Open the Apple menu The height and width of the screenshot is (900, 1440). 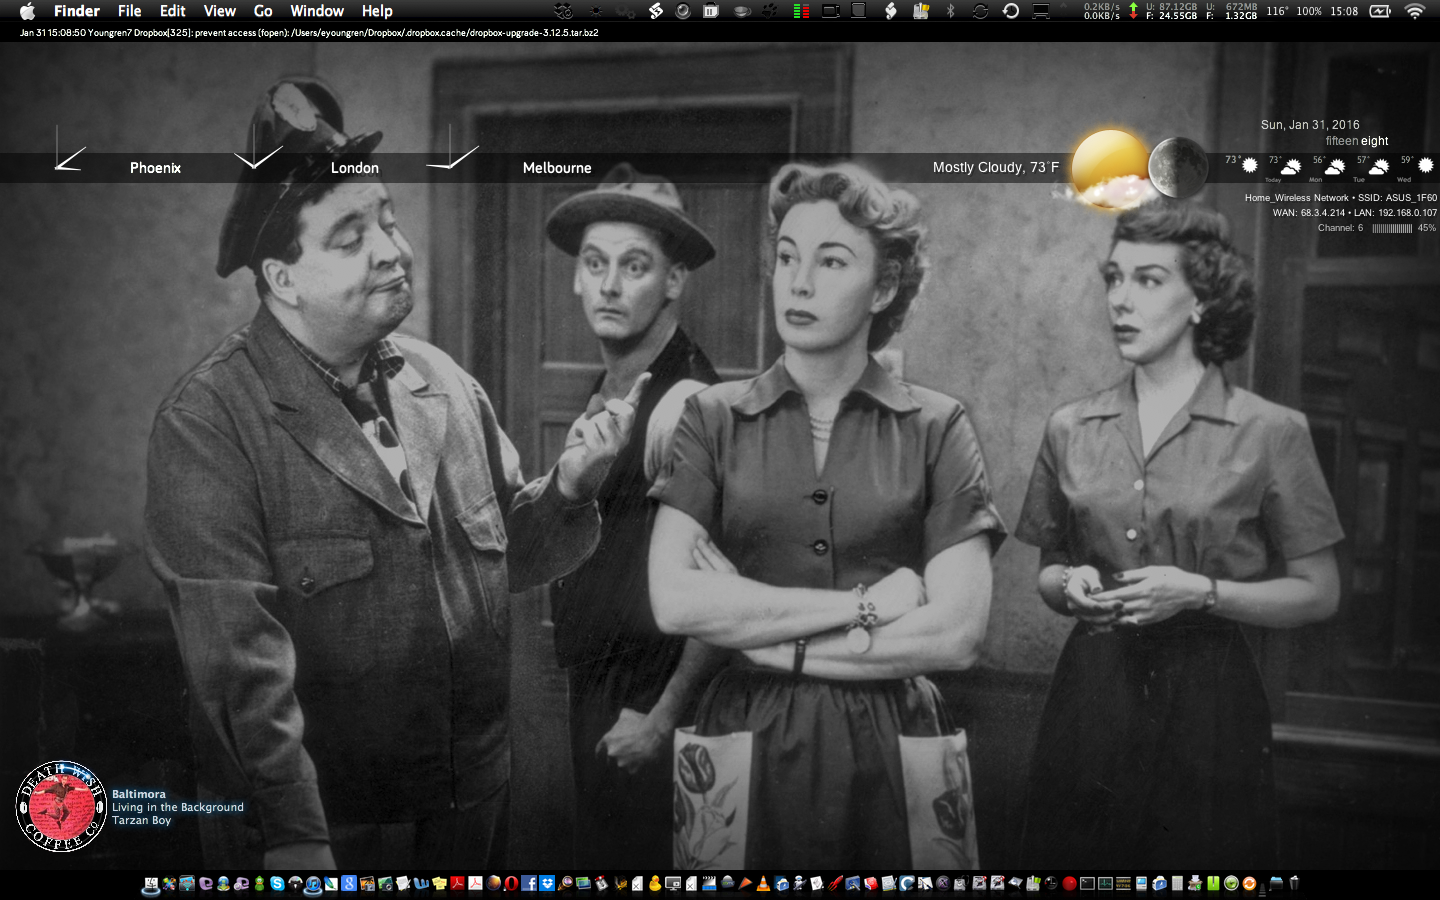[x=27, y=11]
